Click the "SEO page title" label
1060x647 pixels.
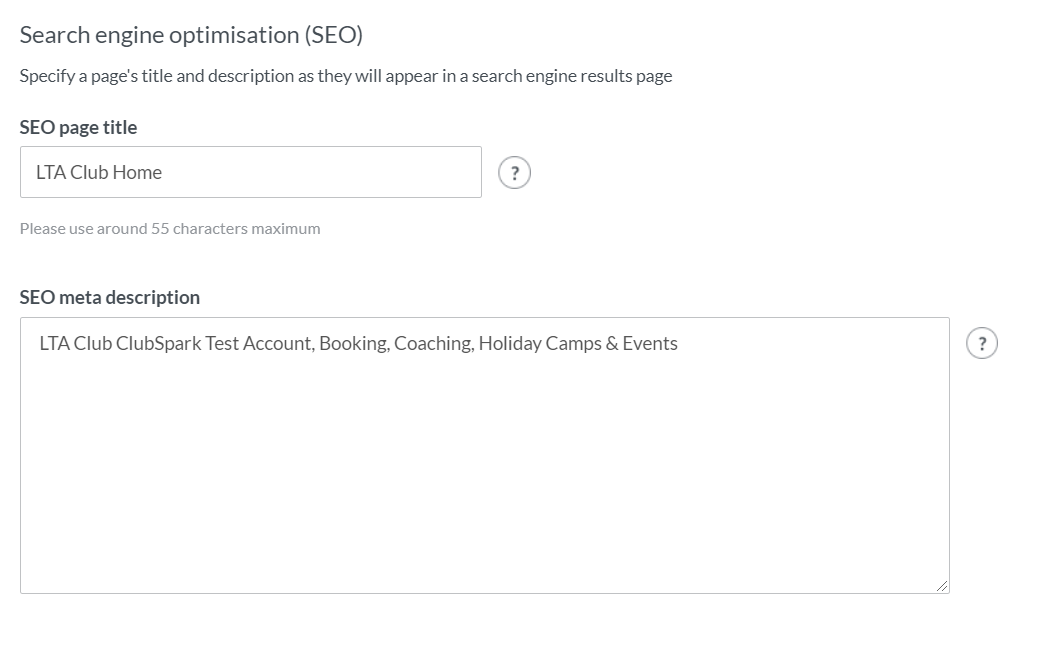(x=78, y=127)
